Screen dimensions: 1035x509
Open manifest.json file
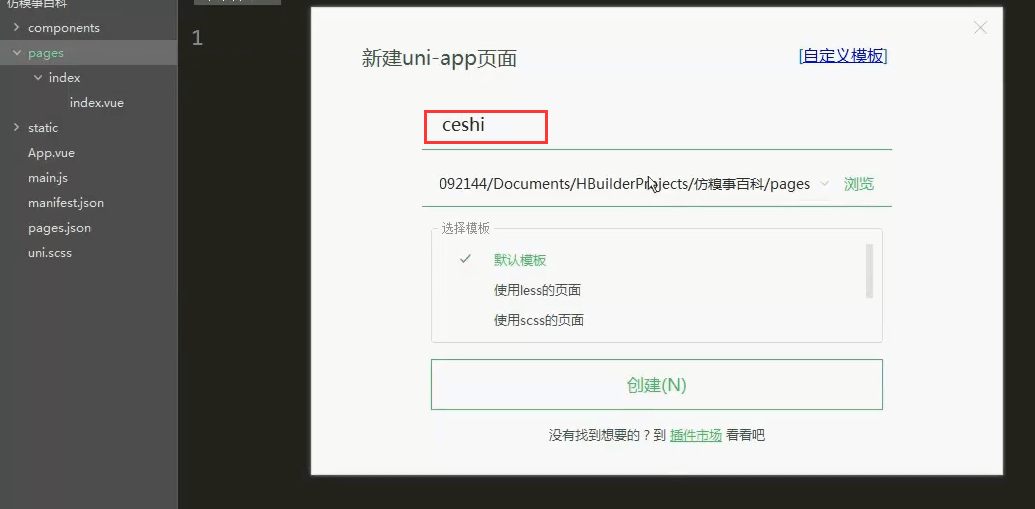65,203
